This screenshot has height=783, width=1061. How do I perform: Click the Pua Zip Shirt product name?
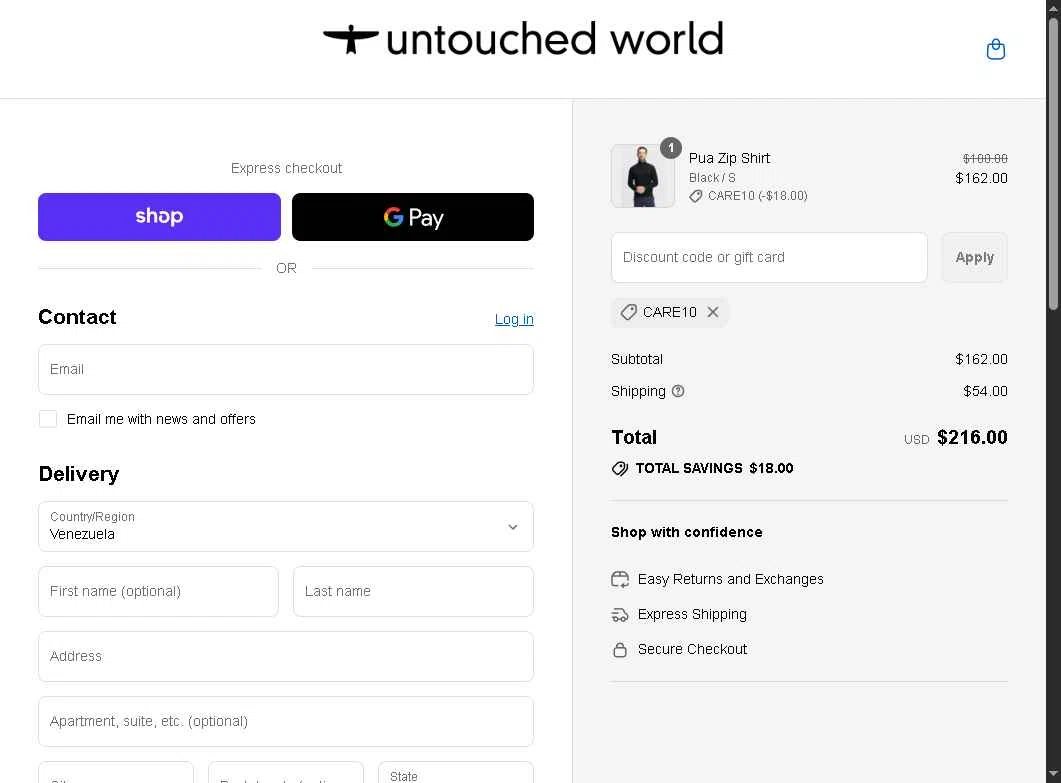[x=729, y=158]
